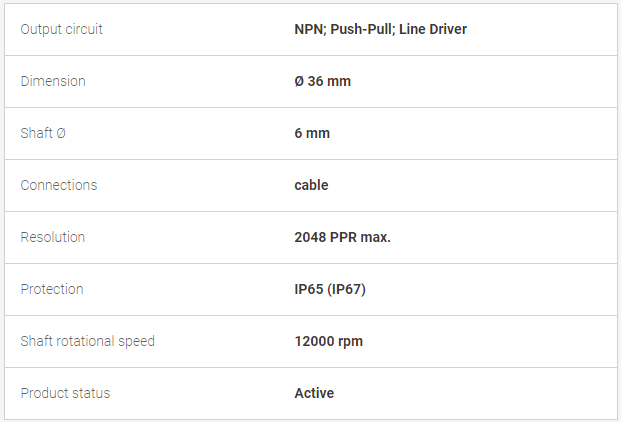
Task: Click the Output circuit label
Action: pos(61,29)
